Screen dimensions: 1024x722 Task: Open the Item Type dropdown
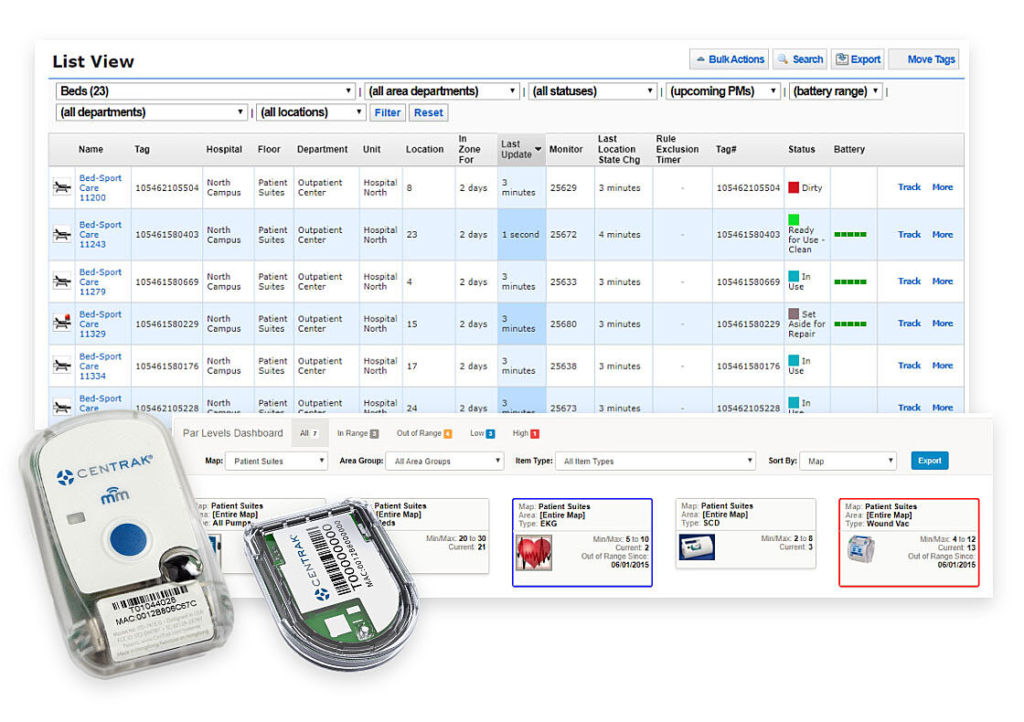tap(655, 460)
